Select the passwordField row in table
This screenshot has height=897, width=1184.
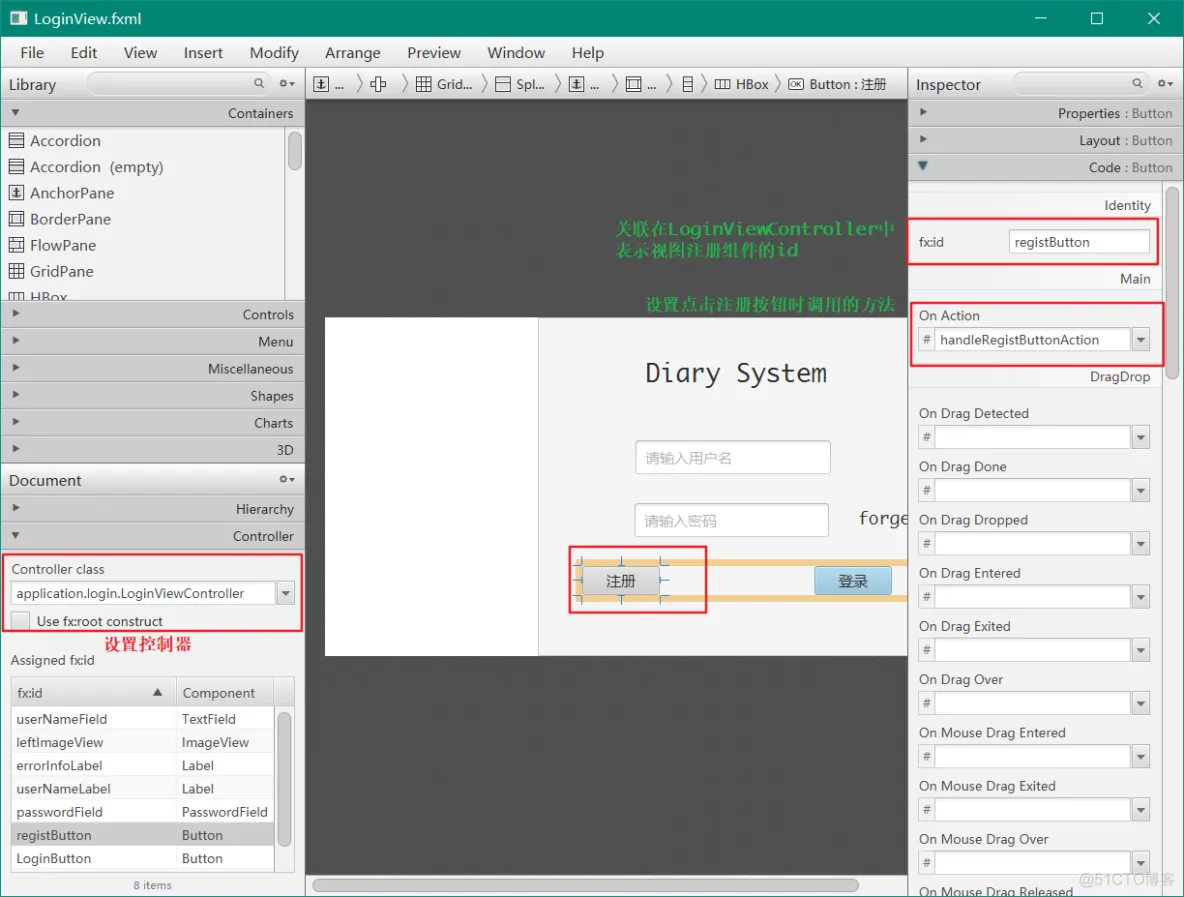(x=143, y=812)
